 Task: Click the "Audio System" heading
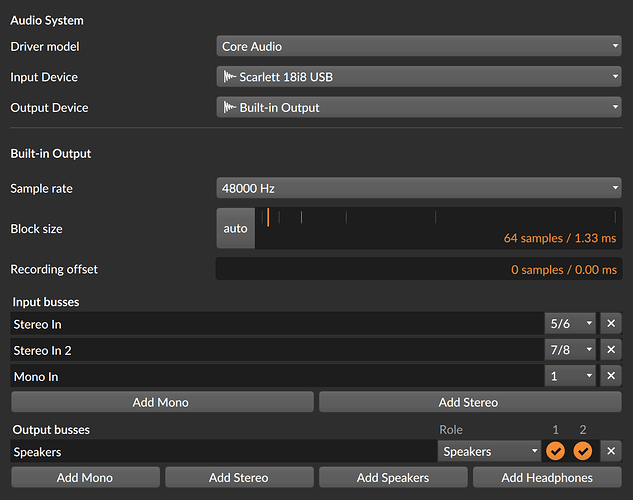[47, 20]
